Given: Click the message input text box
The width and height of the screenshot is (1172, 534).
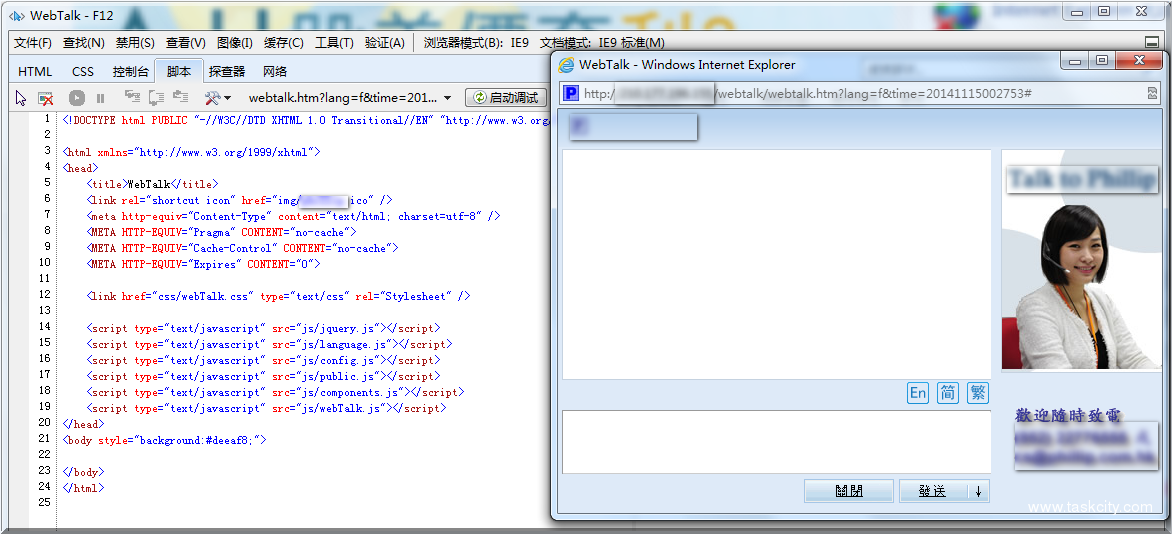Looking at the screenshot, I should 776,441.
